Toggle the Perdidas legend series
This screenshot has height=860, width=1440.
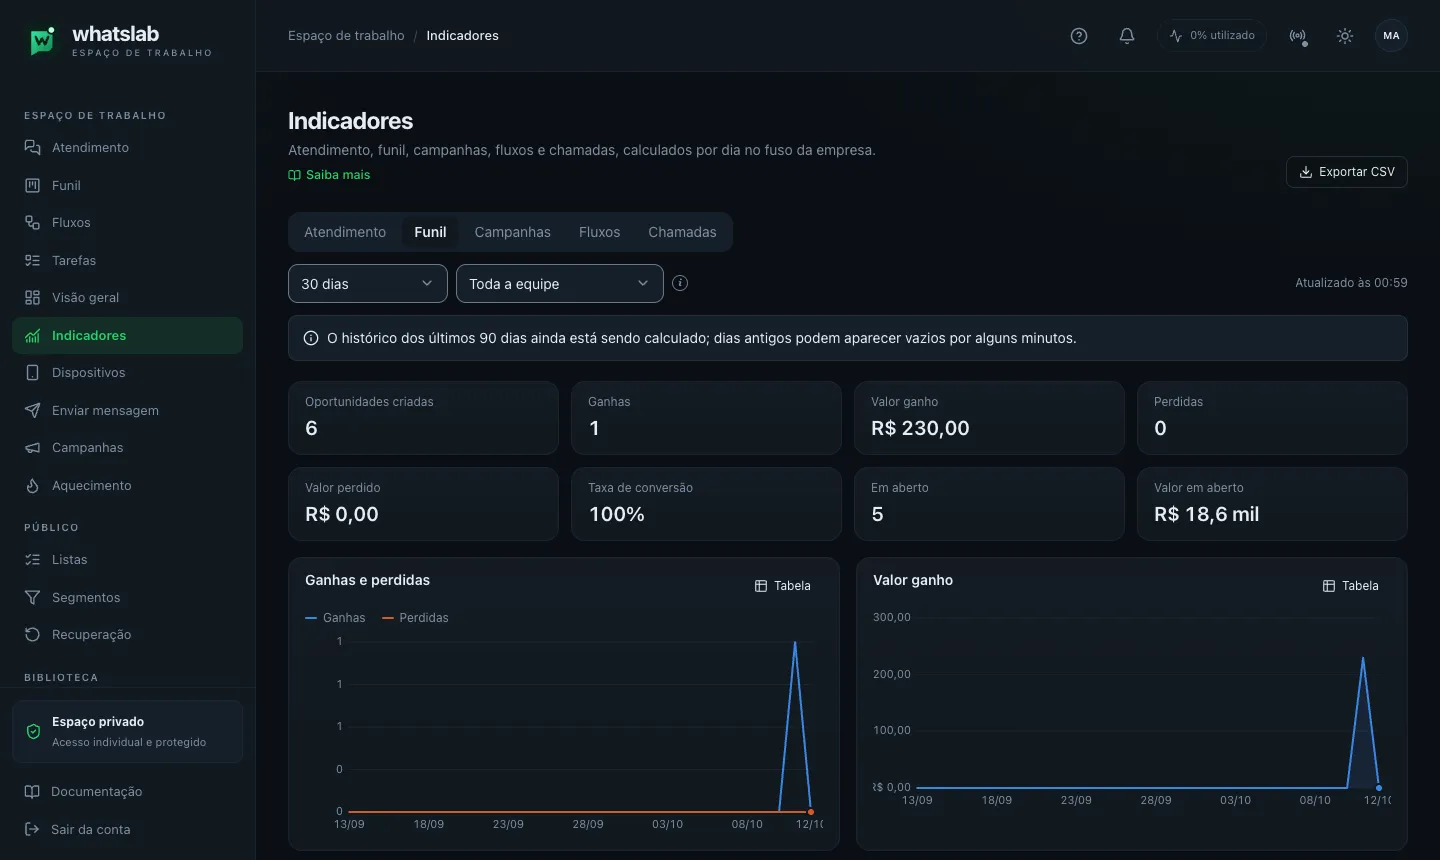point(415,618)
